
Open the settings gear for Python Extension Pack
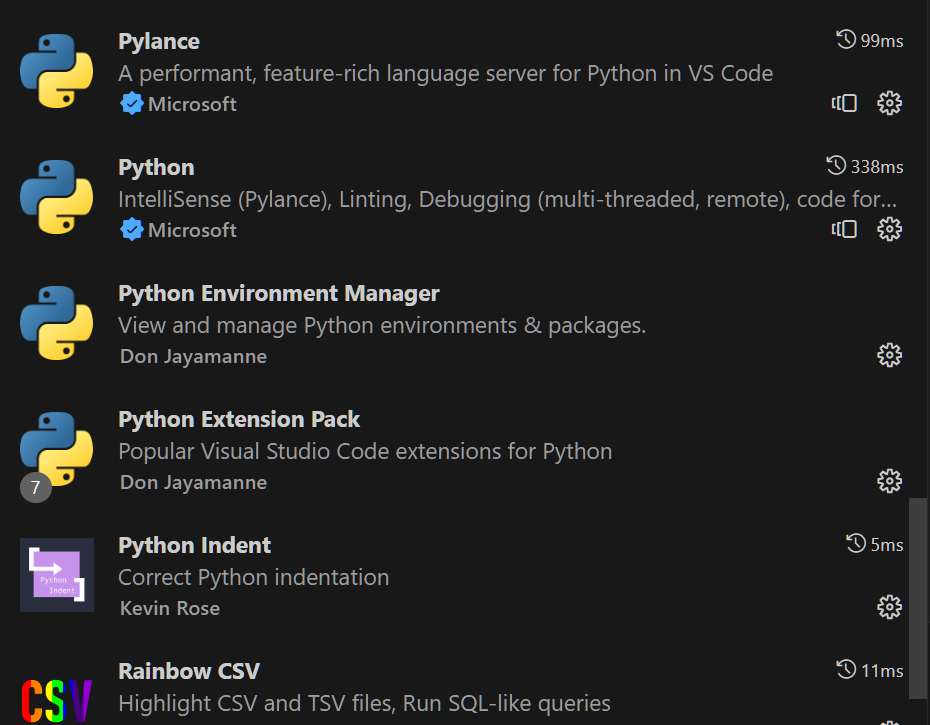click(x=889, y=481)
